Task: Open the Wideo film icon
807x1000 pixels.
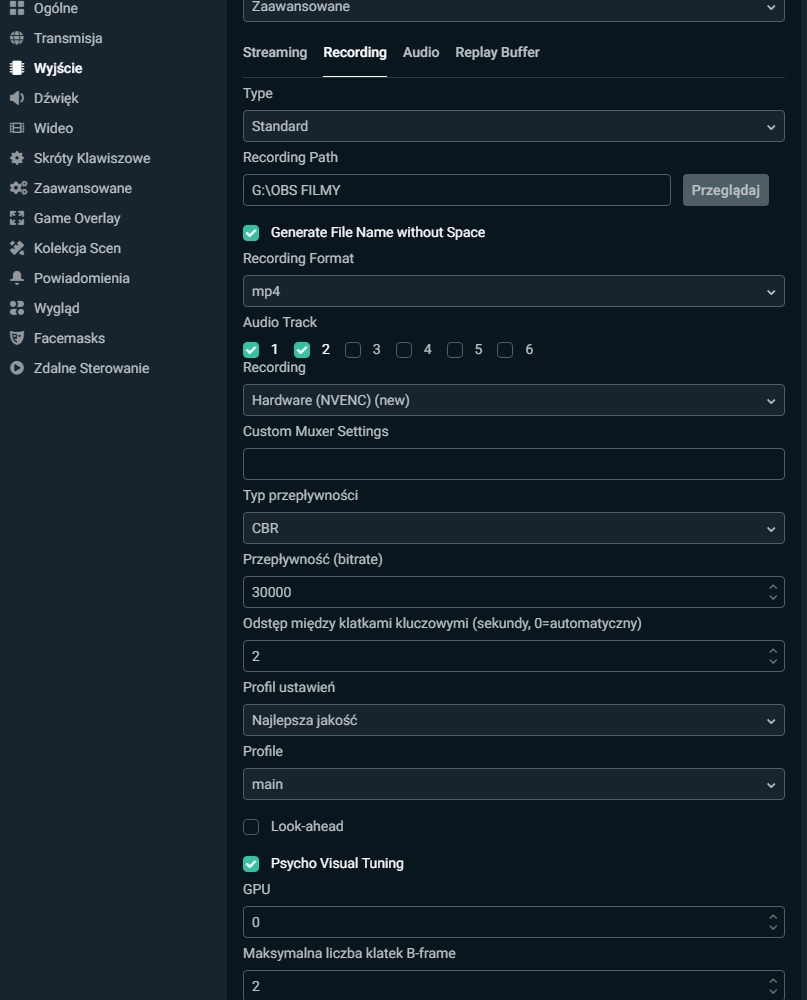Action: 17,128
